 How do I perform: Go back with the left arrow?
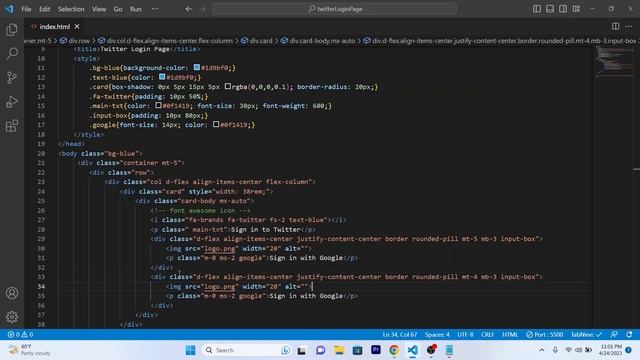189,9
